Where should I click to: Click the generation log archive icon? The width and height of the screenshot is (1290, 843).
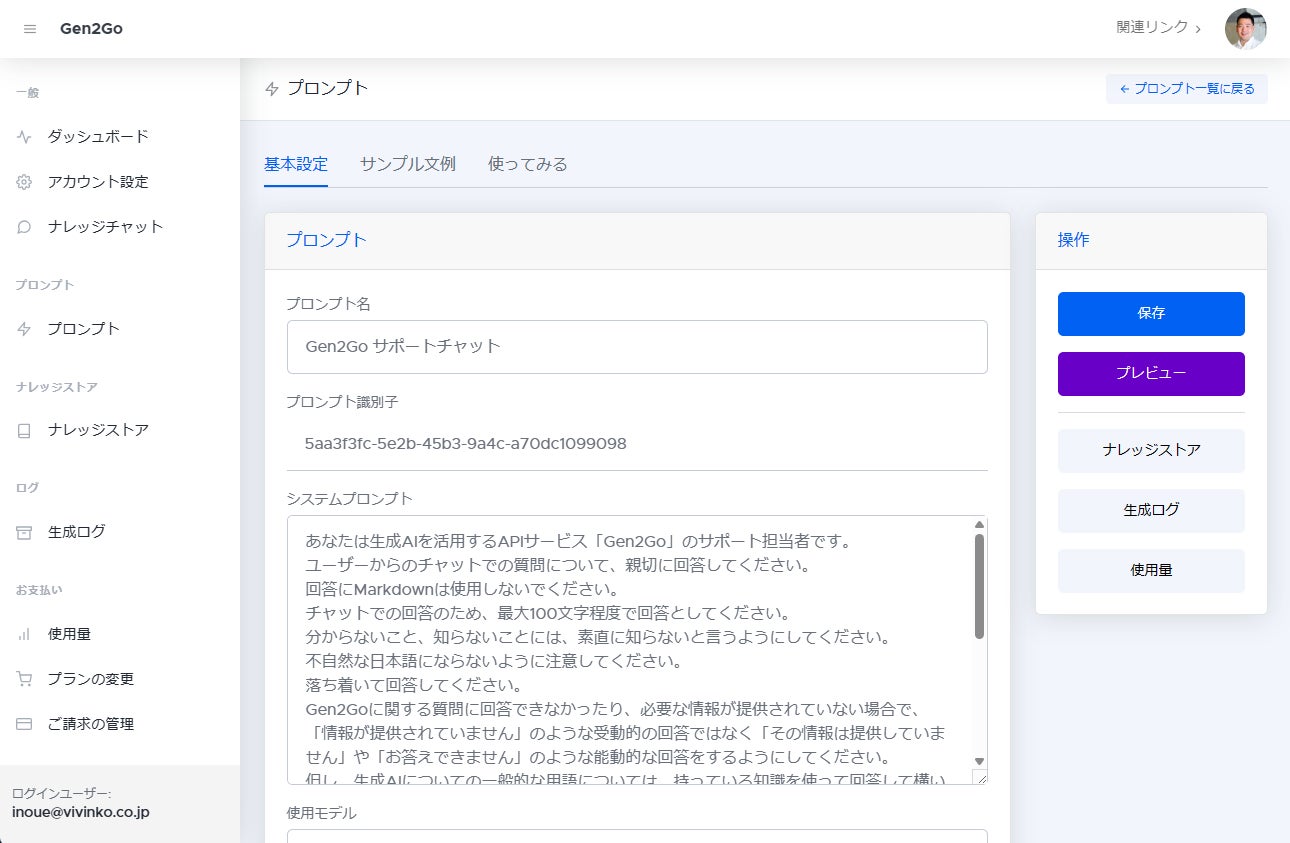(x=24, y=532)
